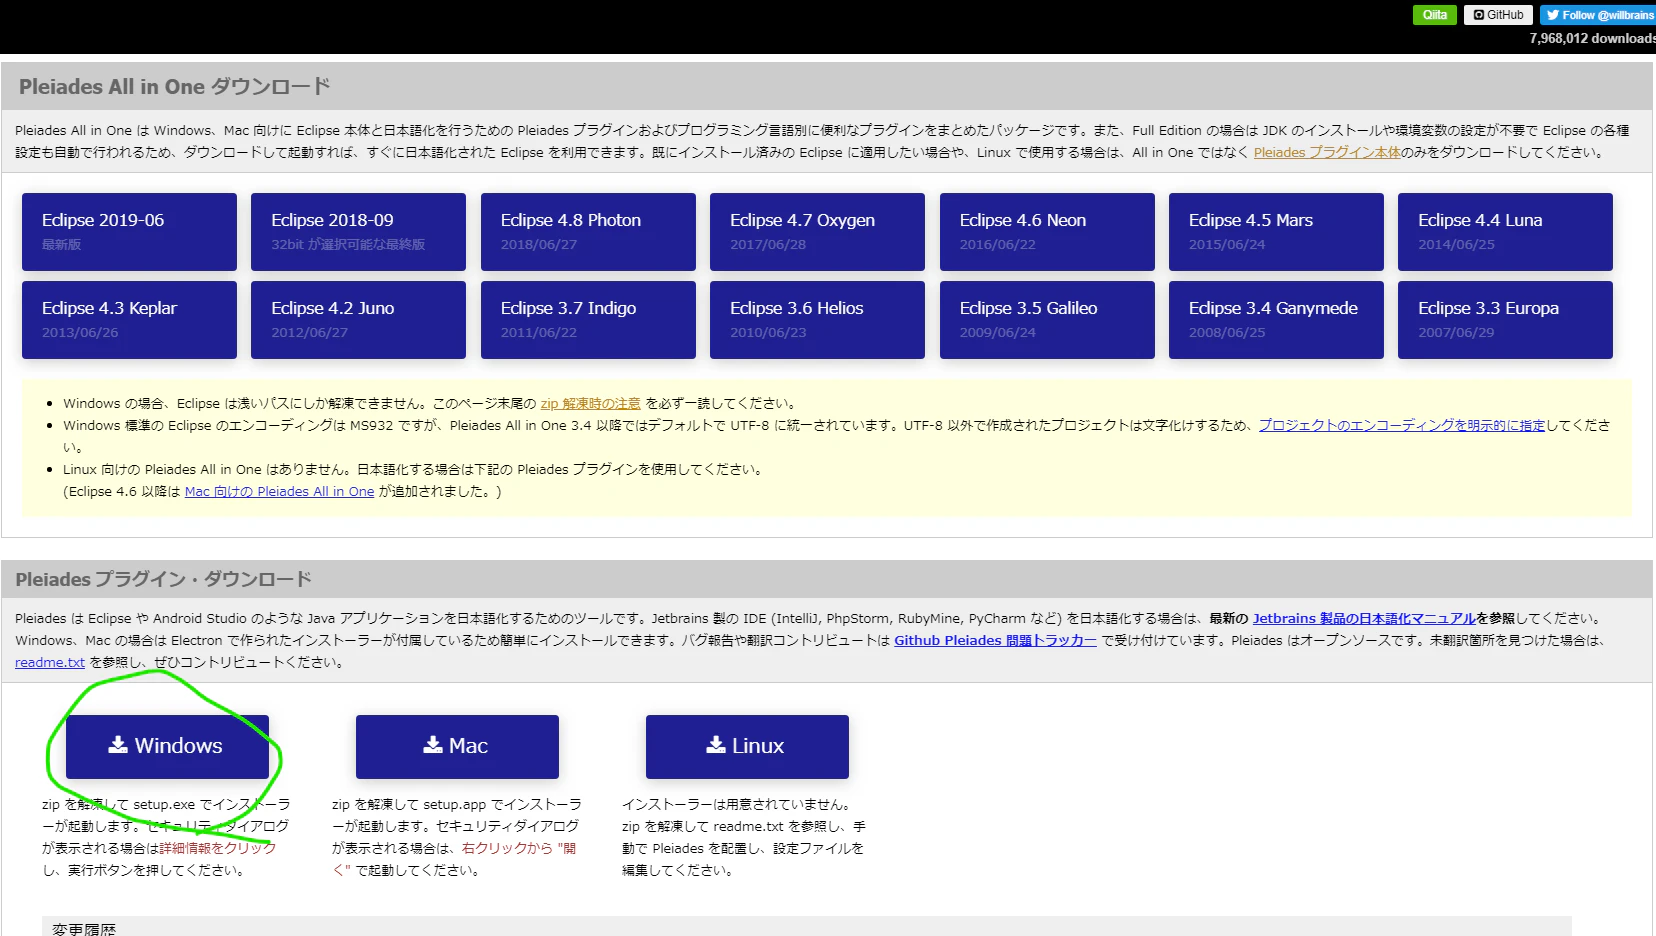Download the Linux Pleiades plugin
The width and height of the screenshot is (1656, 936).
coord(747,746)
